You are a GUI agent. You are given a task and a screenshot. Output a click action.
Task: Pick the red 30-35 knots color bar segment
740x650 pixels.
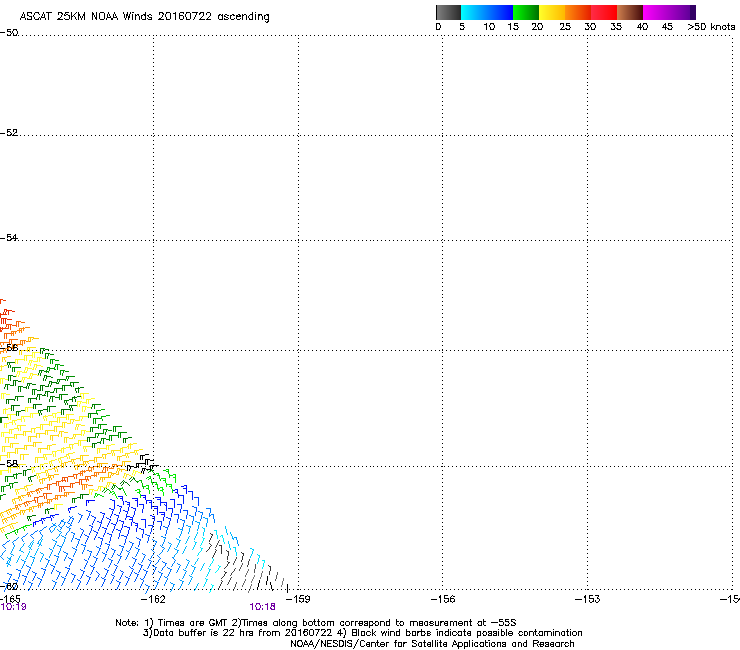coord(604,12)
